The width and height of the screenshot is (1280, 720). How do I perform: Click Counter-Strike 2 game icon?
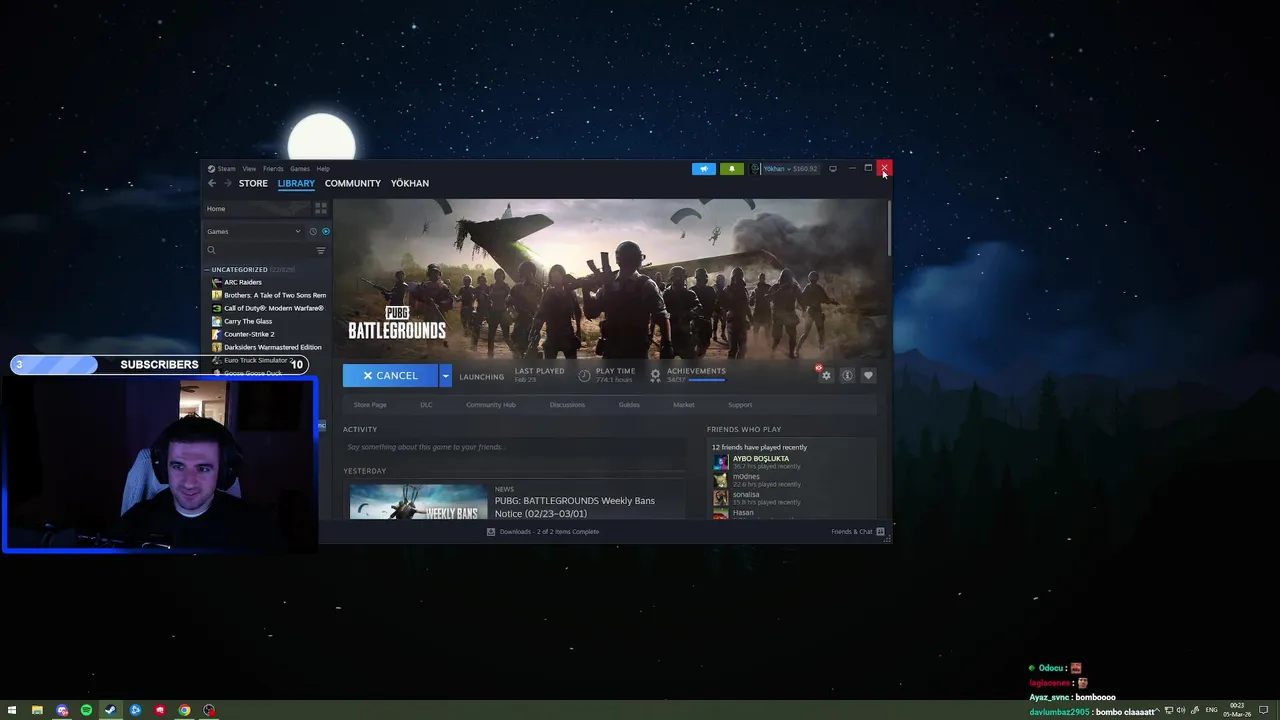217,334
